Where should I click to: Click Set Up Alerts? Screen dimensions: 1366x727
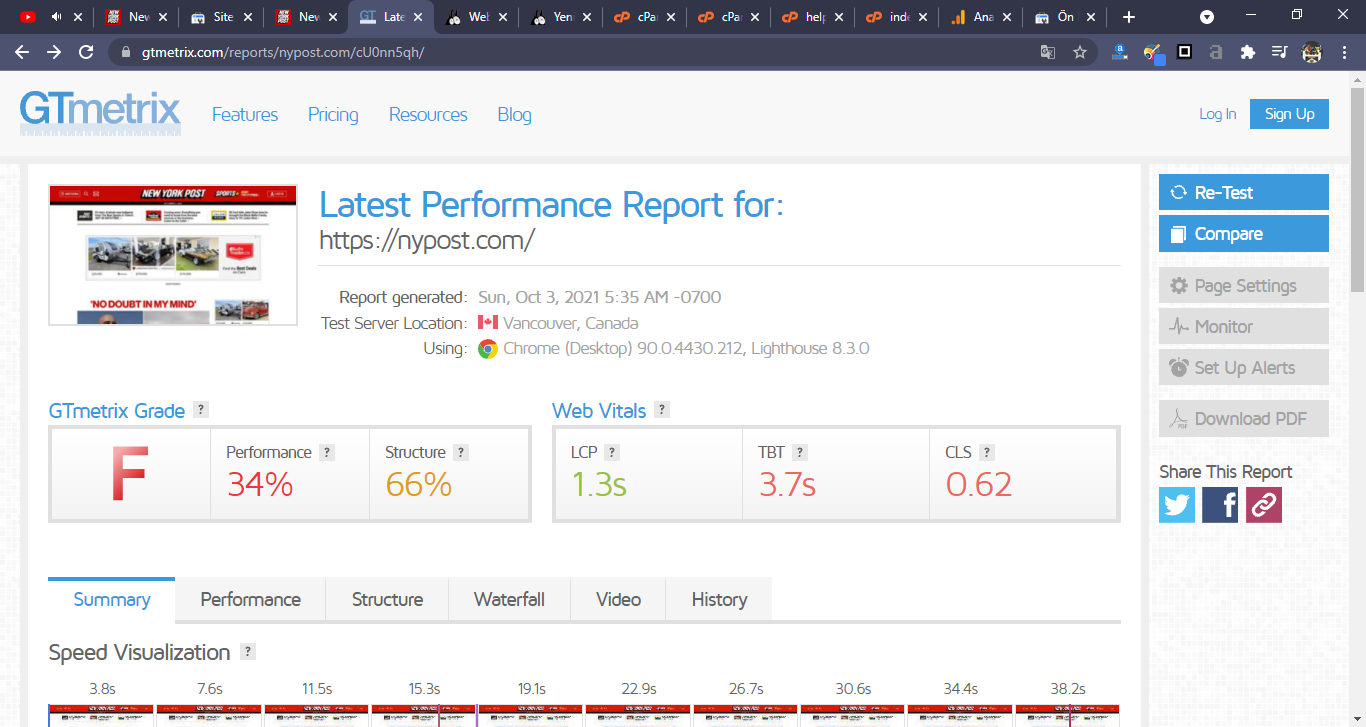pos(1243,367)
